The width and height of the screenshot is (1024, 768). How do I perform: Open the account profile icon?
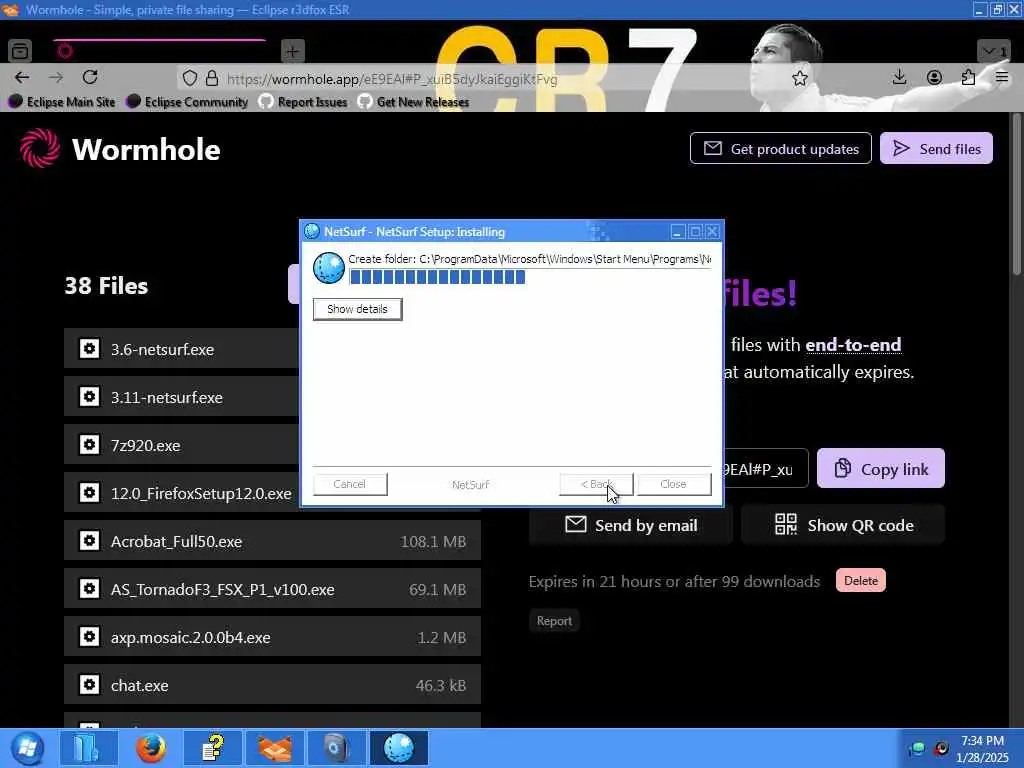pyautogui.click(x=934, y=78)
